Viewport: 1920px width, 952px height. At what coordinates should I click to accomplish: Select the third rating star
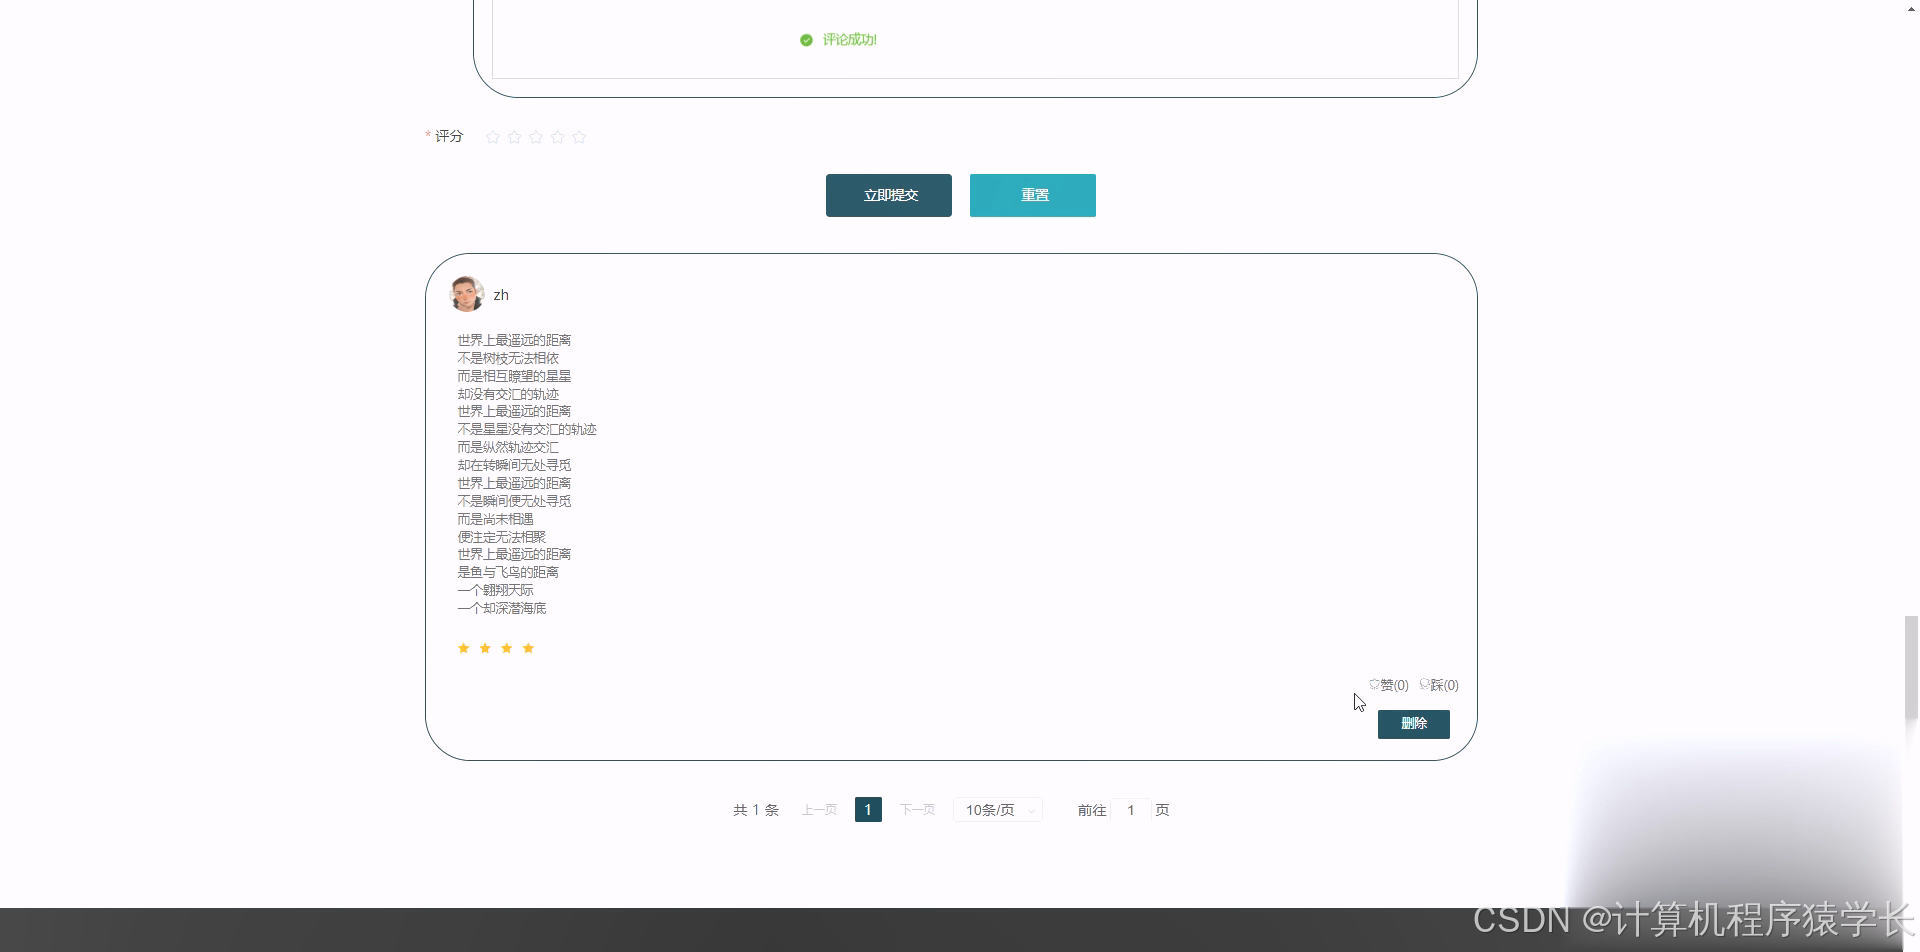[536, 137]
